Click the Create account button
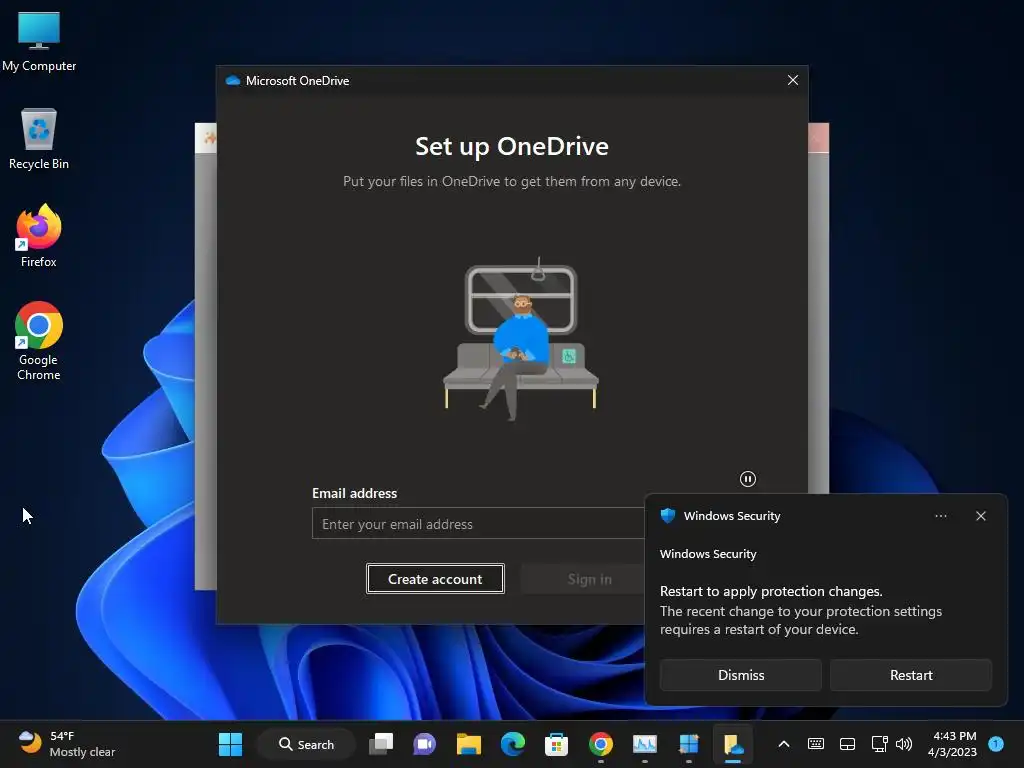1024x768 pixels. [435, 579]
